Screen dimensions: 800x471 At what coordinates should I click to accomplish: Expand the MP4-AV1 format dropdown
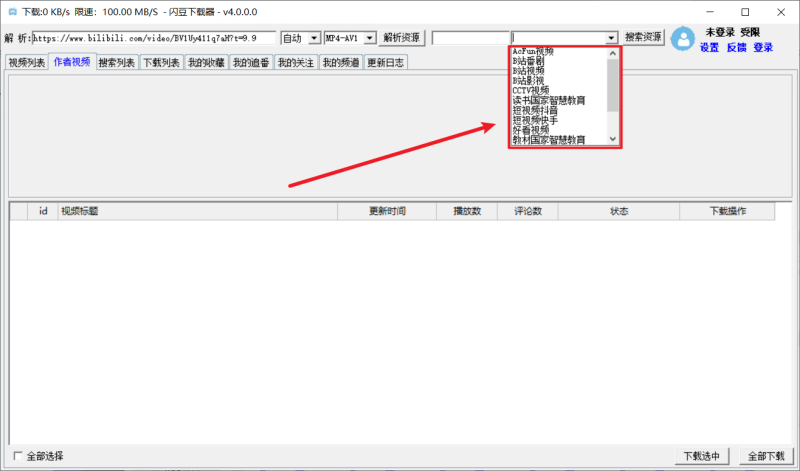350,38
